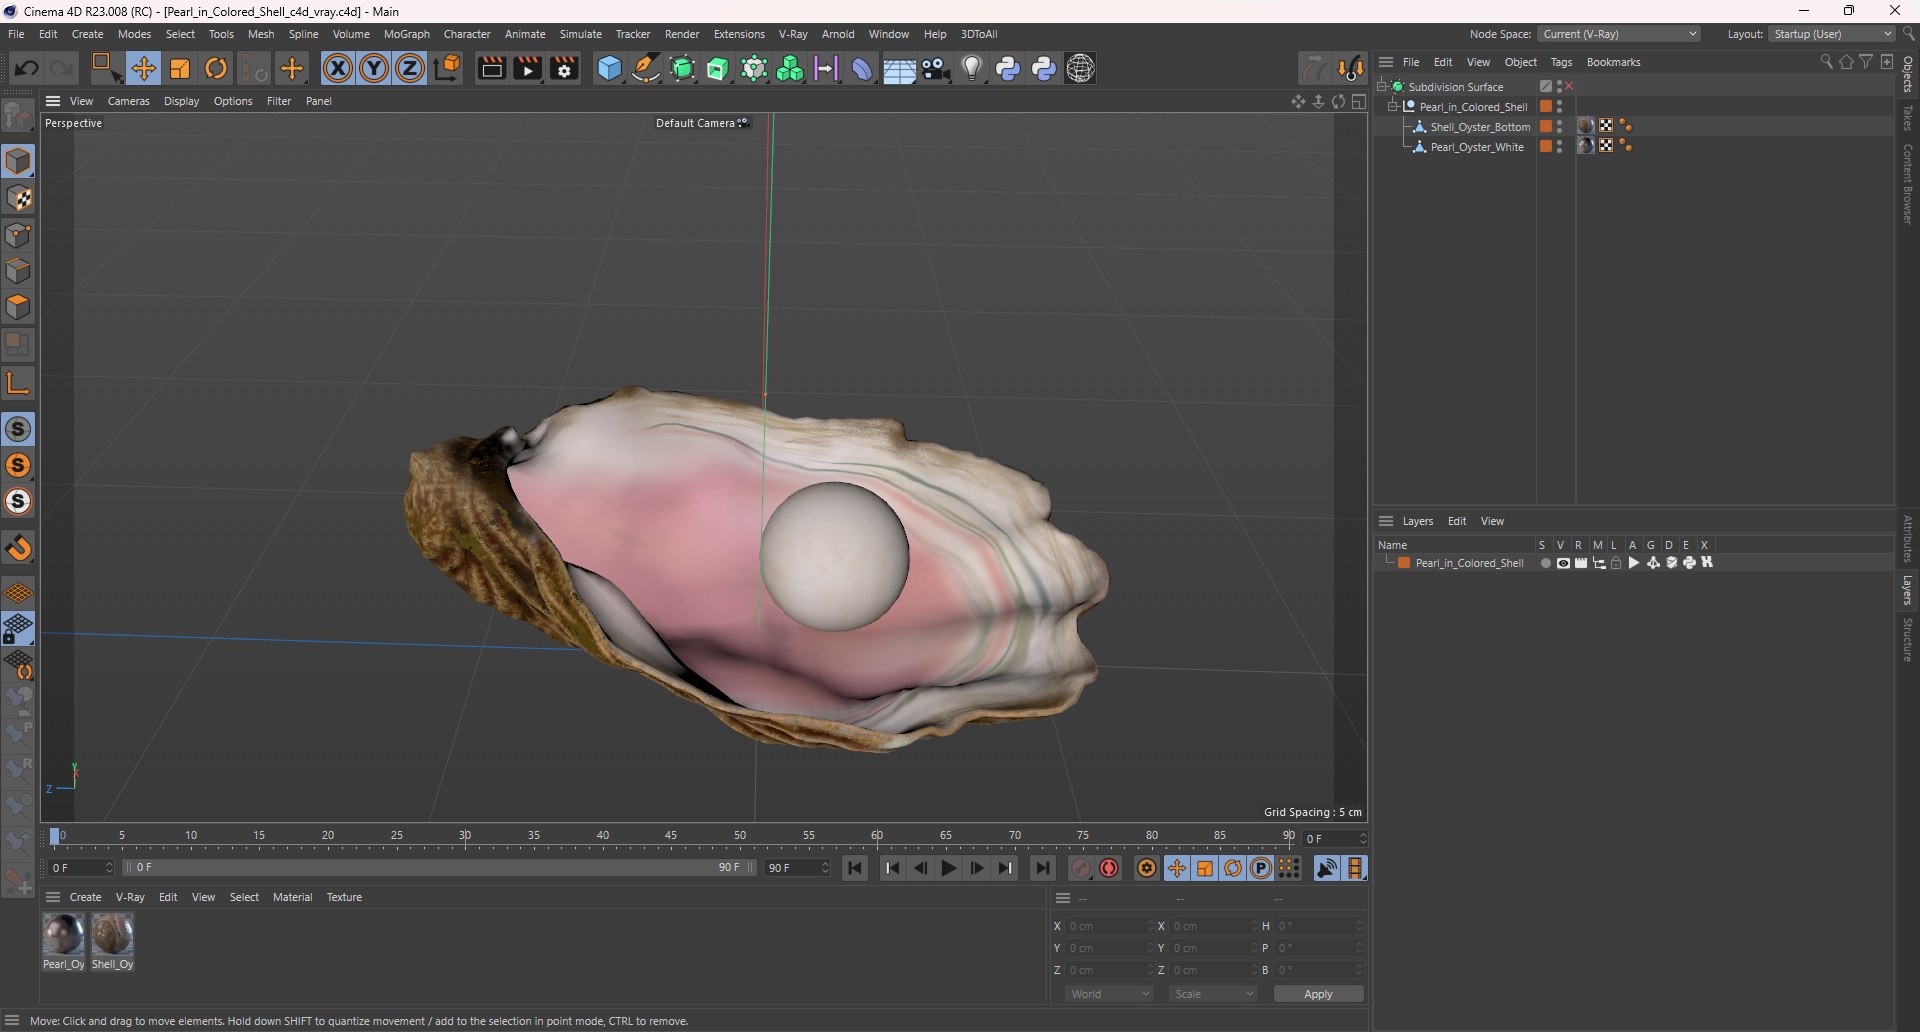Switch to Polygons mode icon

(x=19, y=307)
